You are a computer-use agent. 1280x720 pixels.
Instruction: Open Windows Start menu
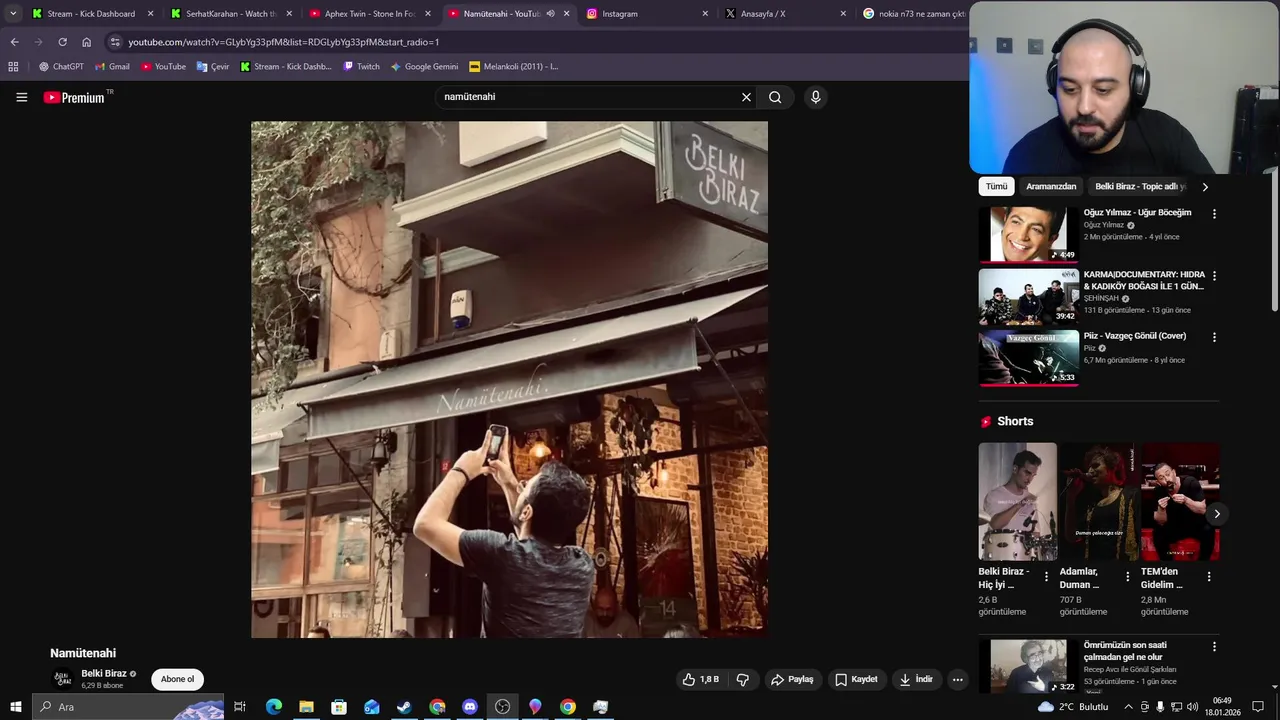[x=15, y=707]
